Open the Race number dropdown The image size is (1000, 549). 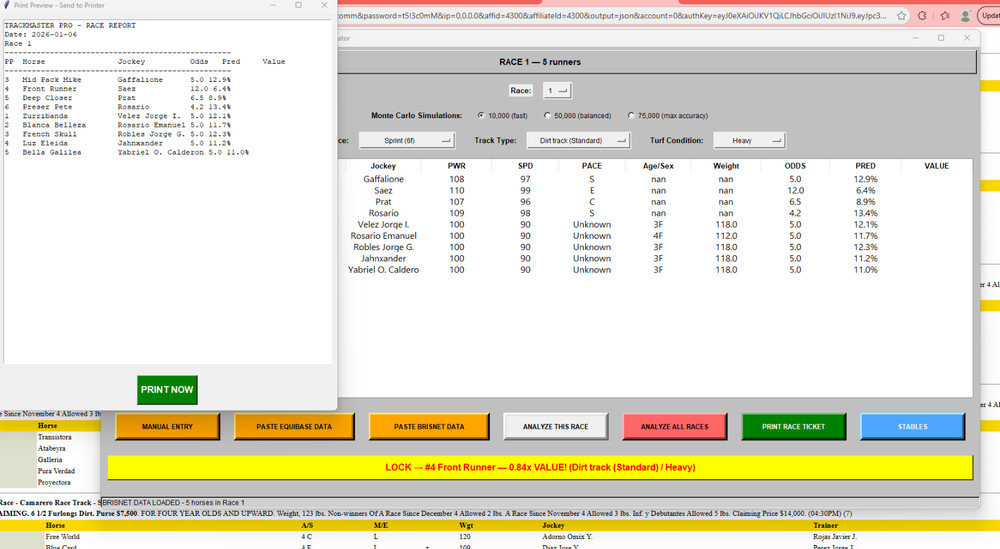coord(557,91)
